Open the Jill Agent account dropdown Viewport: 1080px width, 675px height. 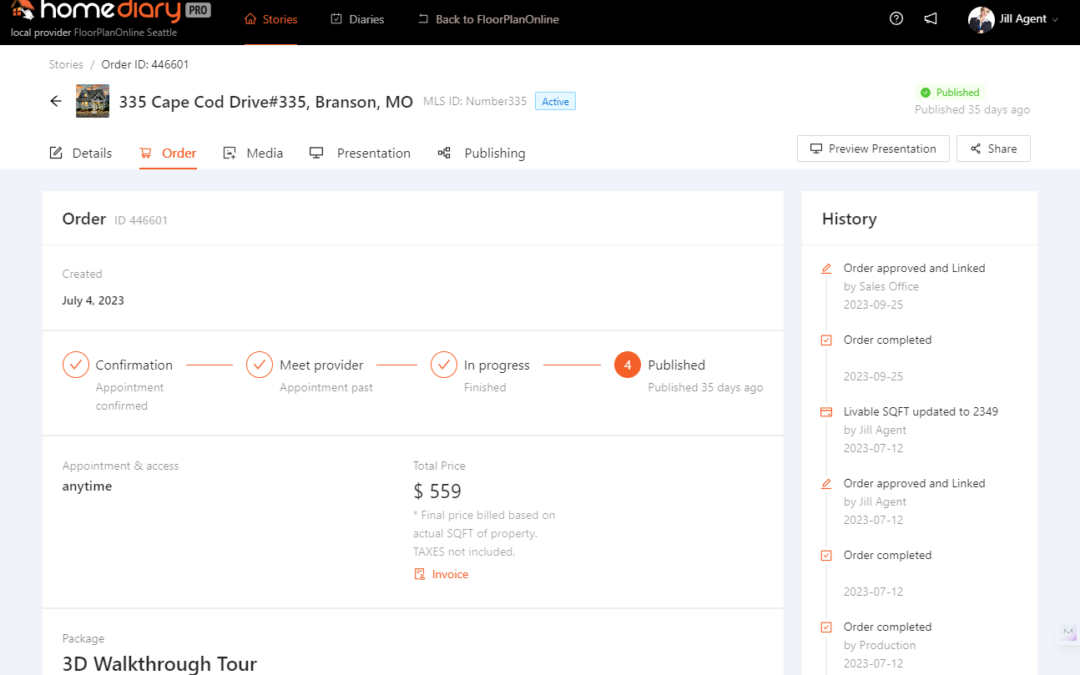[1013, 18]
